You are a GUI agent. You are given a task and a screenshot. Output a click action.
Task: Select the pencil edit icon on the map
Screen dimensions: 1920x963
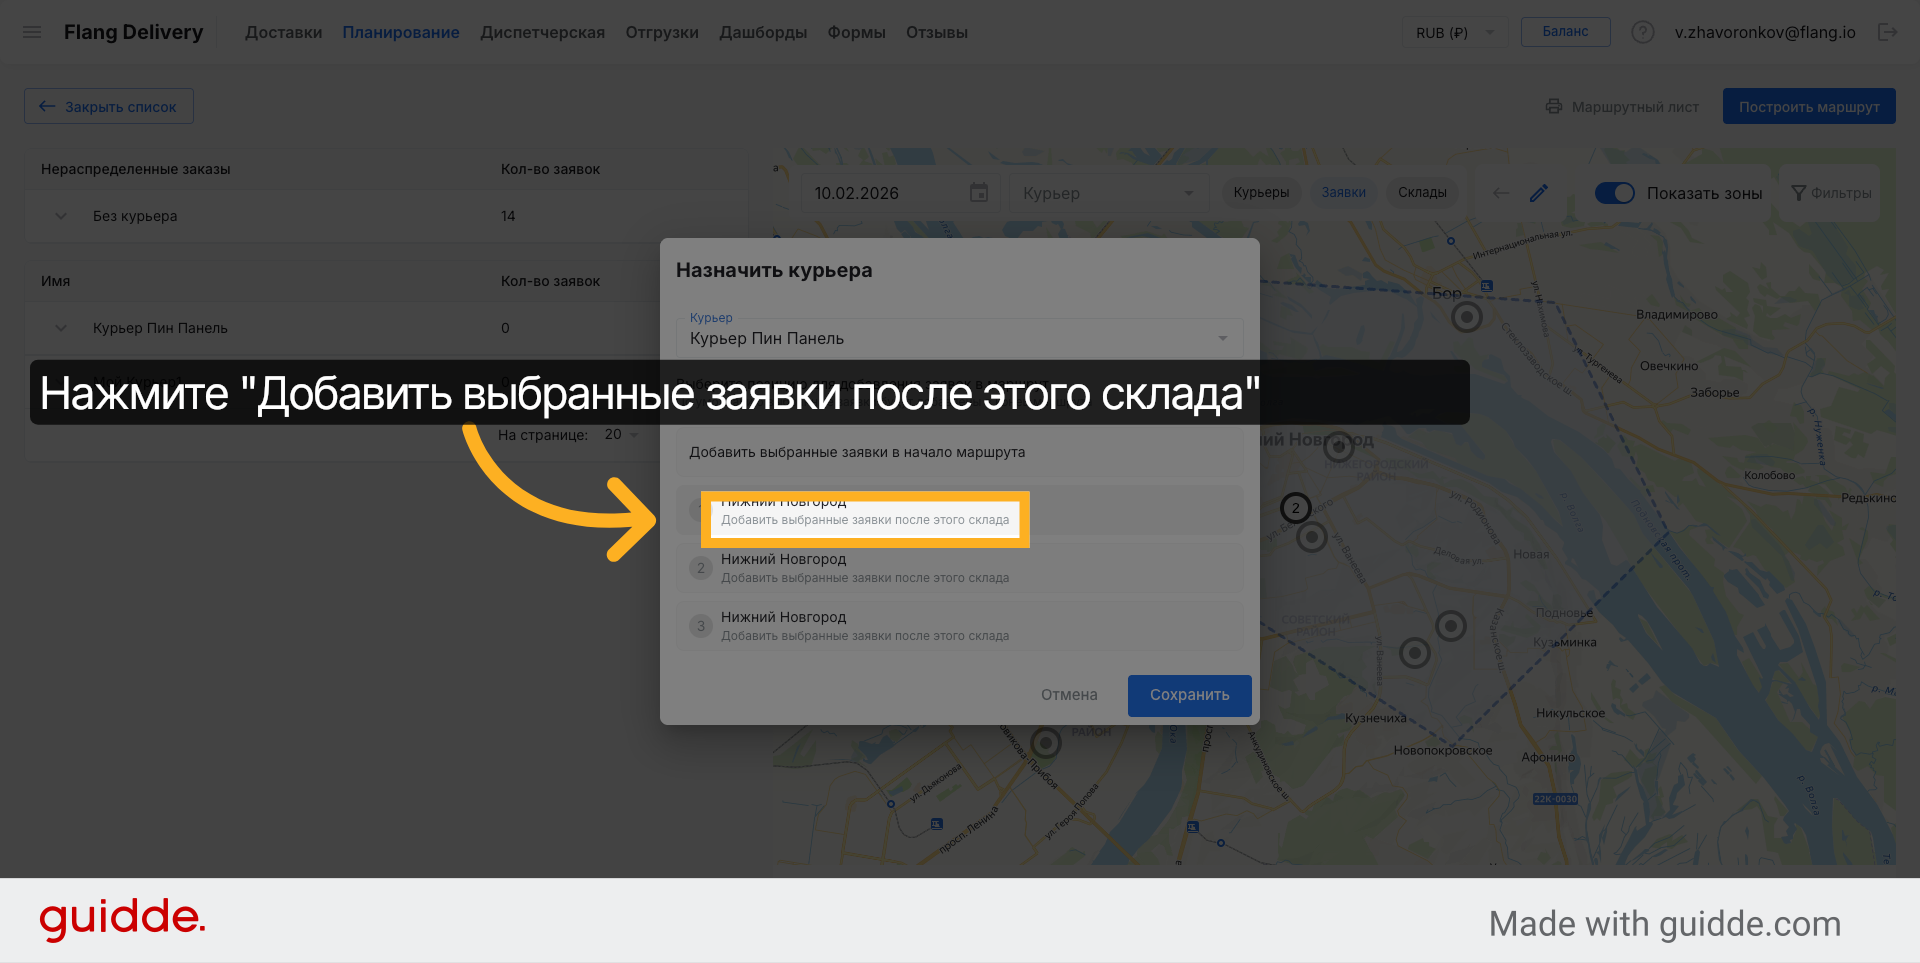[1539, 192]
